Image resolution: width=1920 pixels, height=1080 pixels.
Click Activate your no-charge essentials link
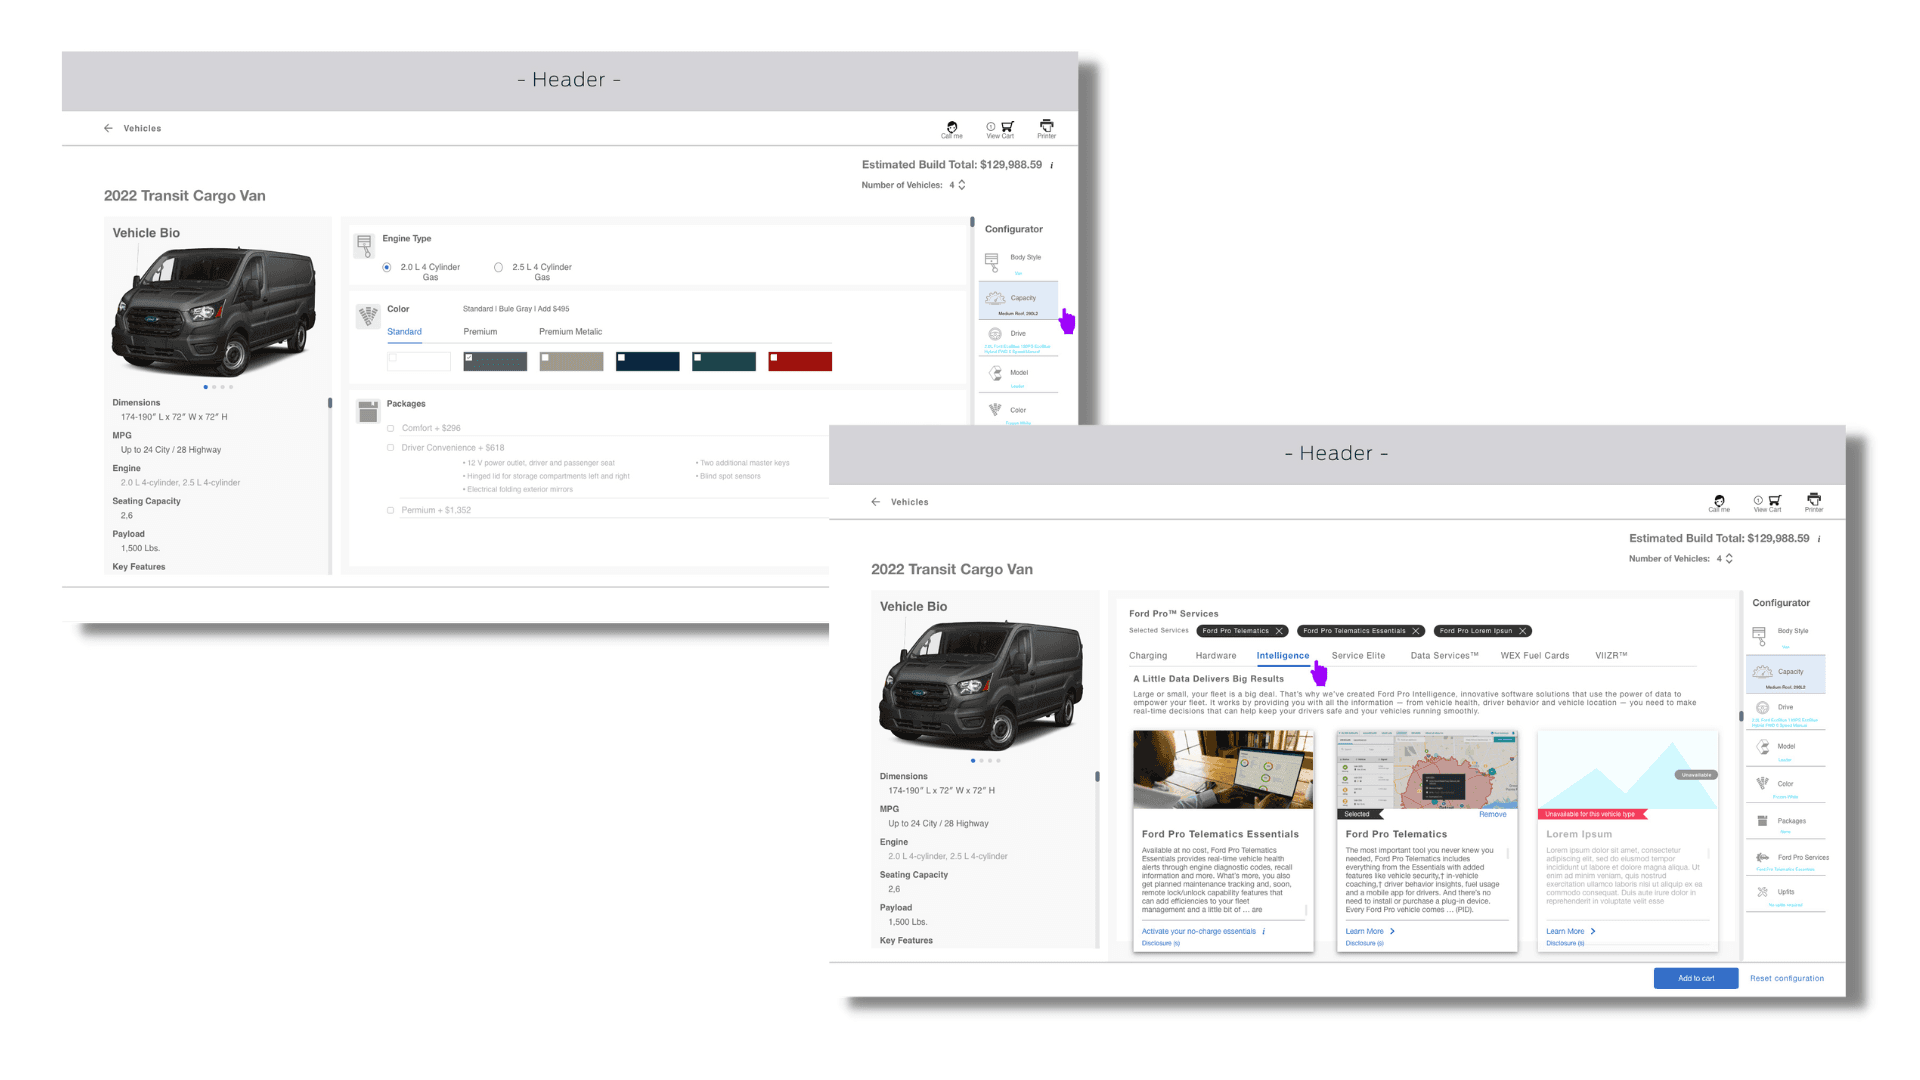coord(1198,932)
